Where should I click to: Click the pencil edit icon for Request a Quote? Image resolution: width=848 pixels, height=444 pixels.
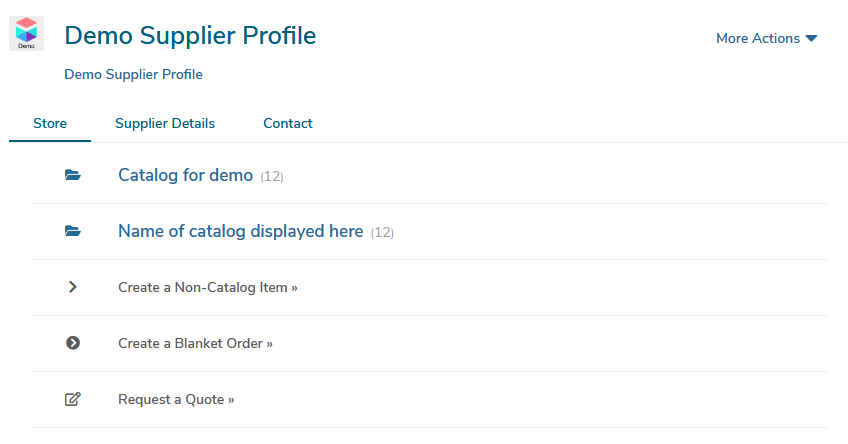[72, 399]
